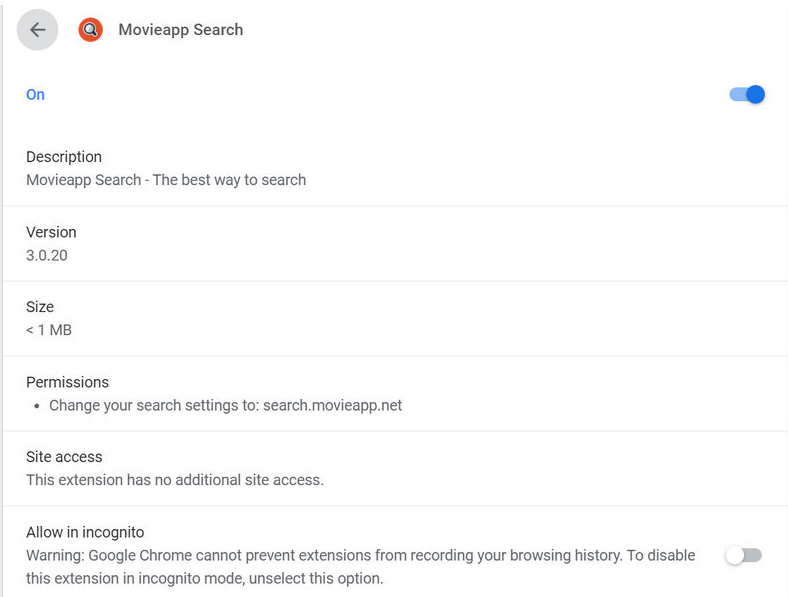Click the Movieapp Search extension icon
The height and width of the screenshot is (597, 788).
91,30
